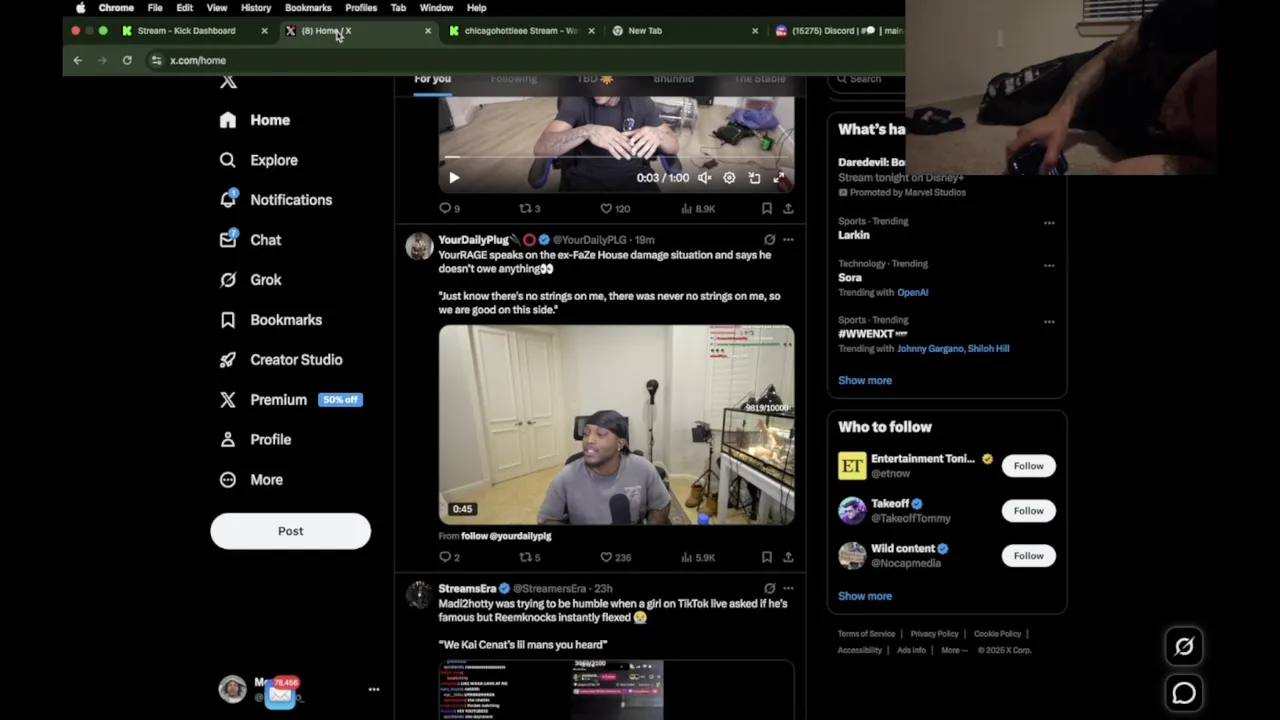Share the top video post
The image size is (1280, 720).
(788, 208)
